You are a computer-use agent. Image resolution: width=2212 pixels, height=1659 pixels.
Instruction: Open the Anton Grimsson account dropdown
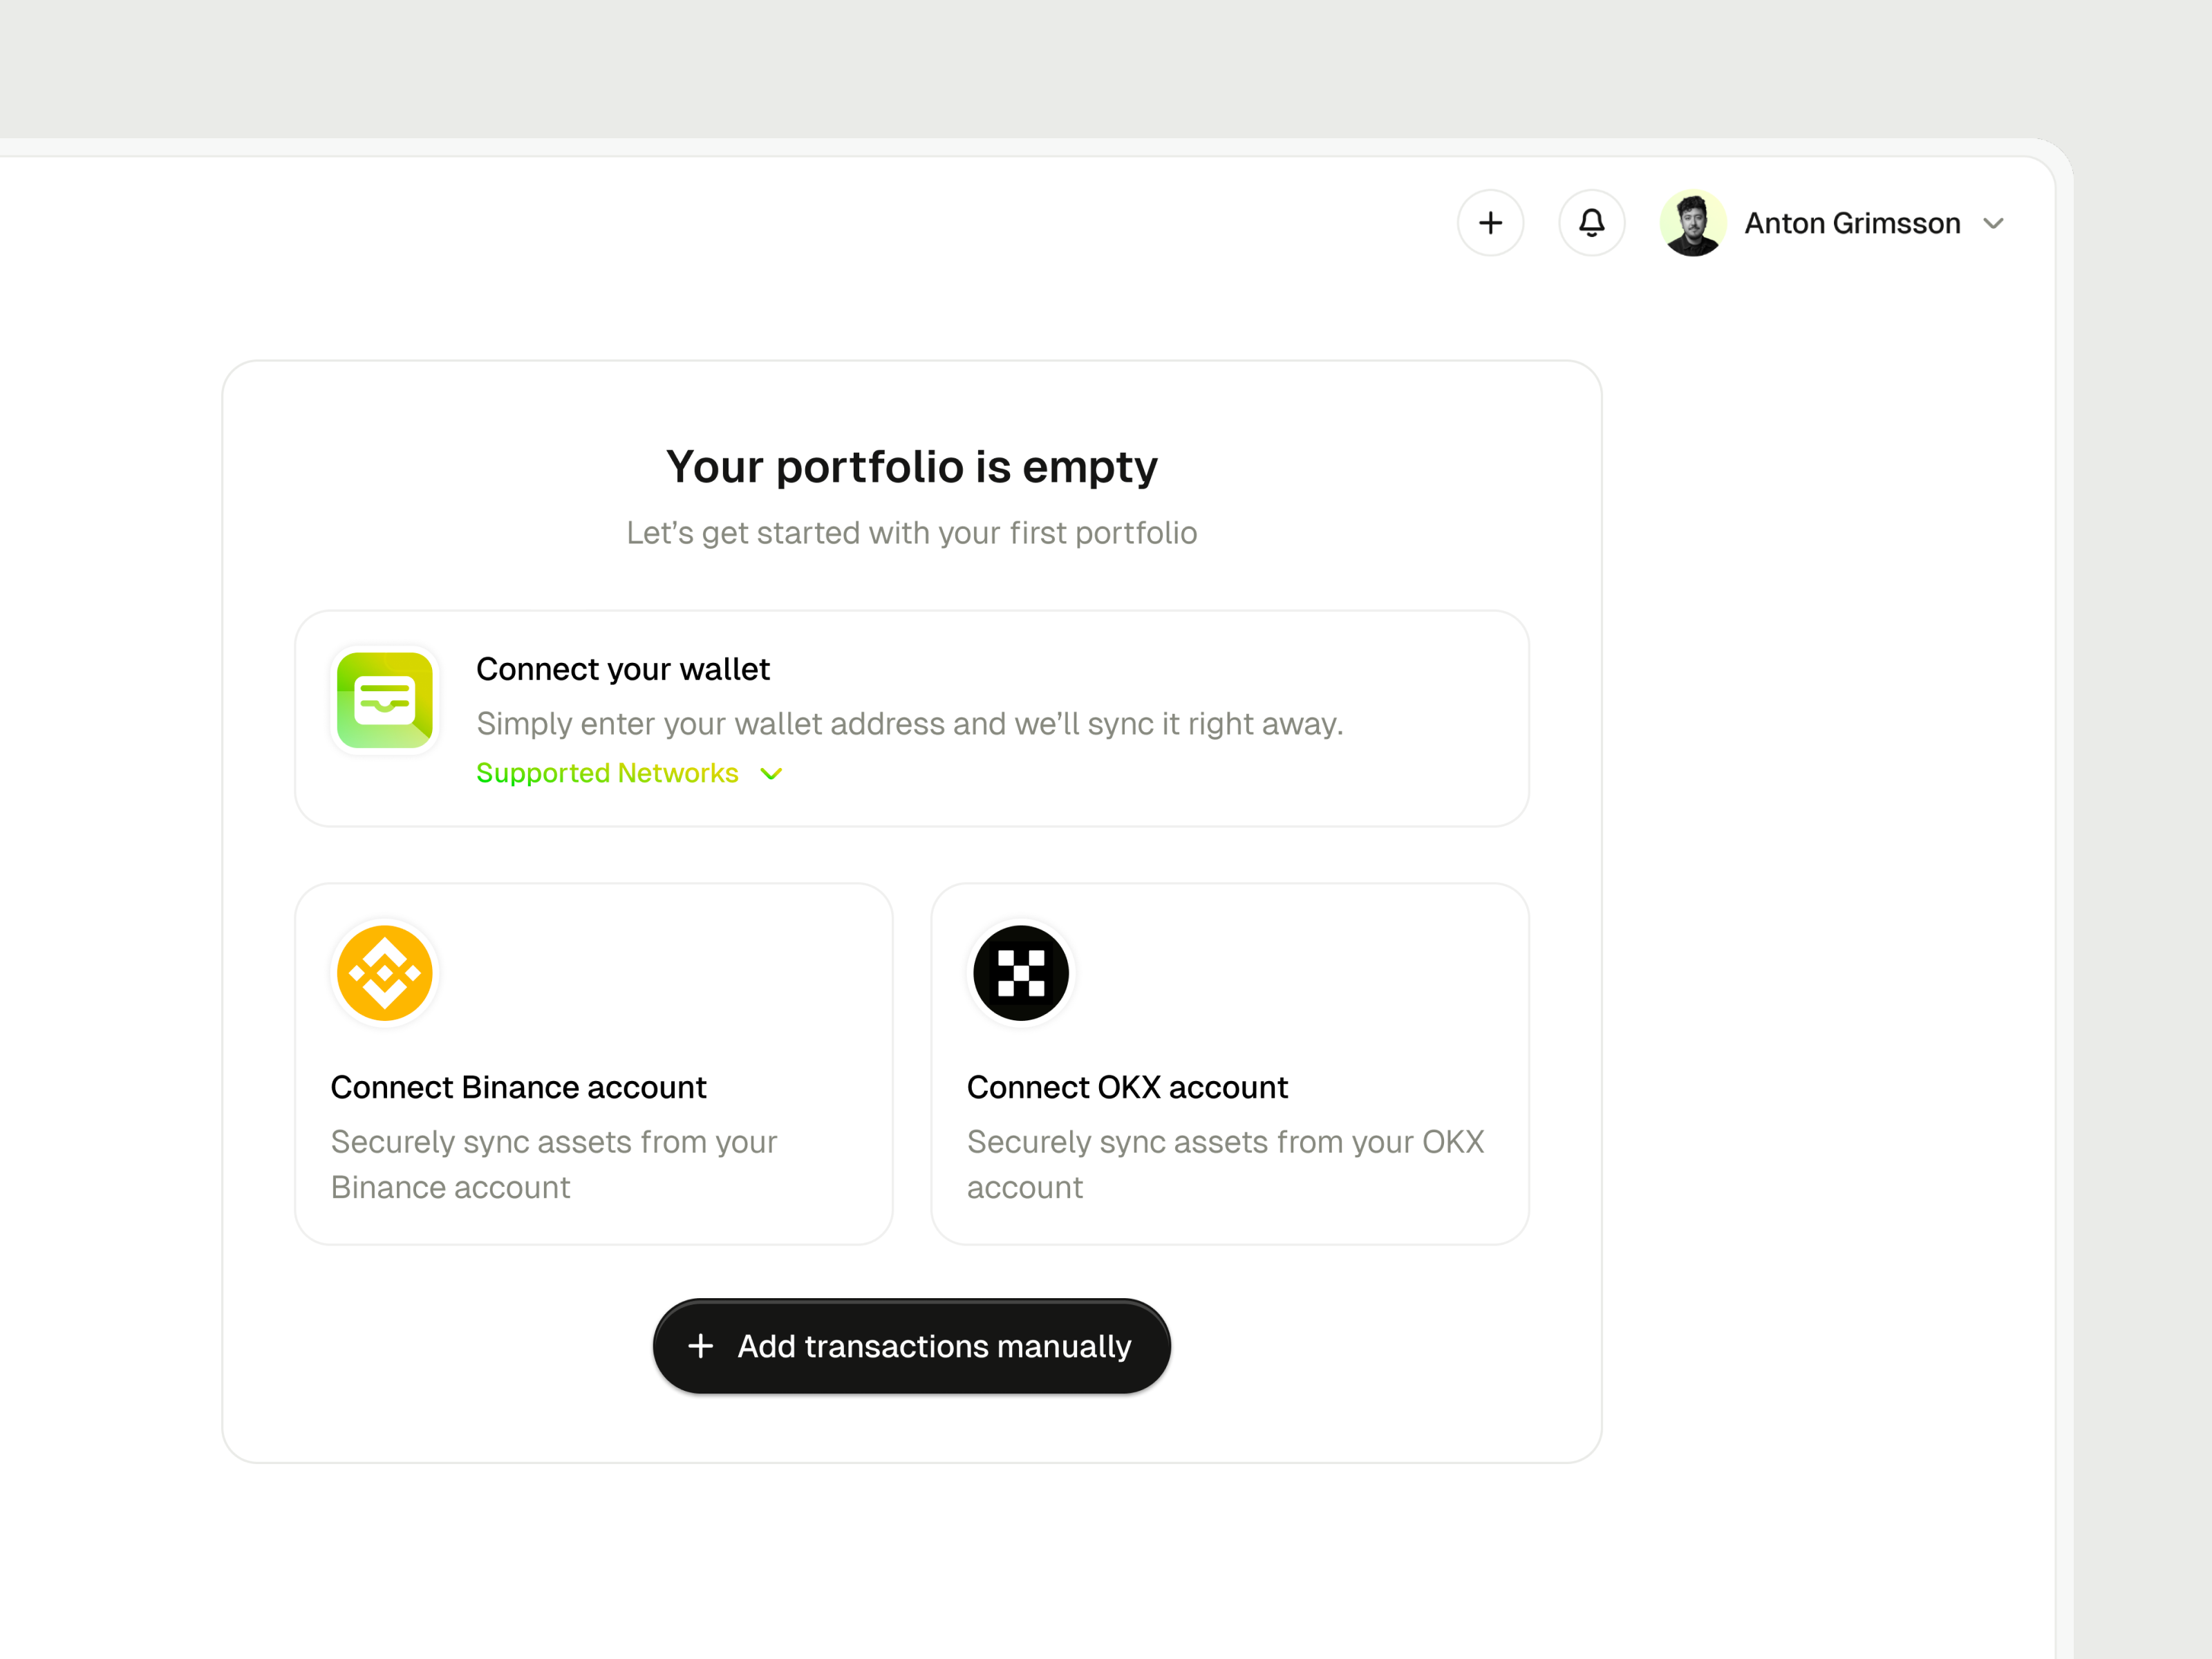[x=1994, y=223]
